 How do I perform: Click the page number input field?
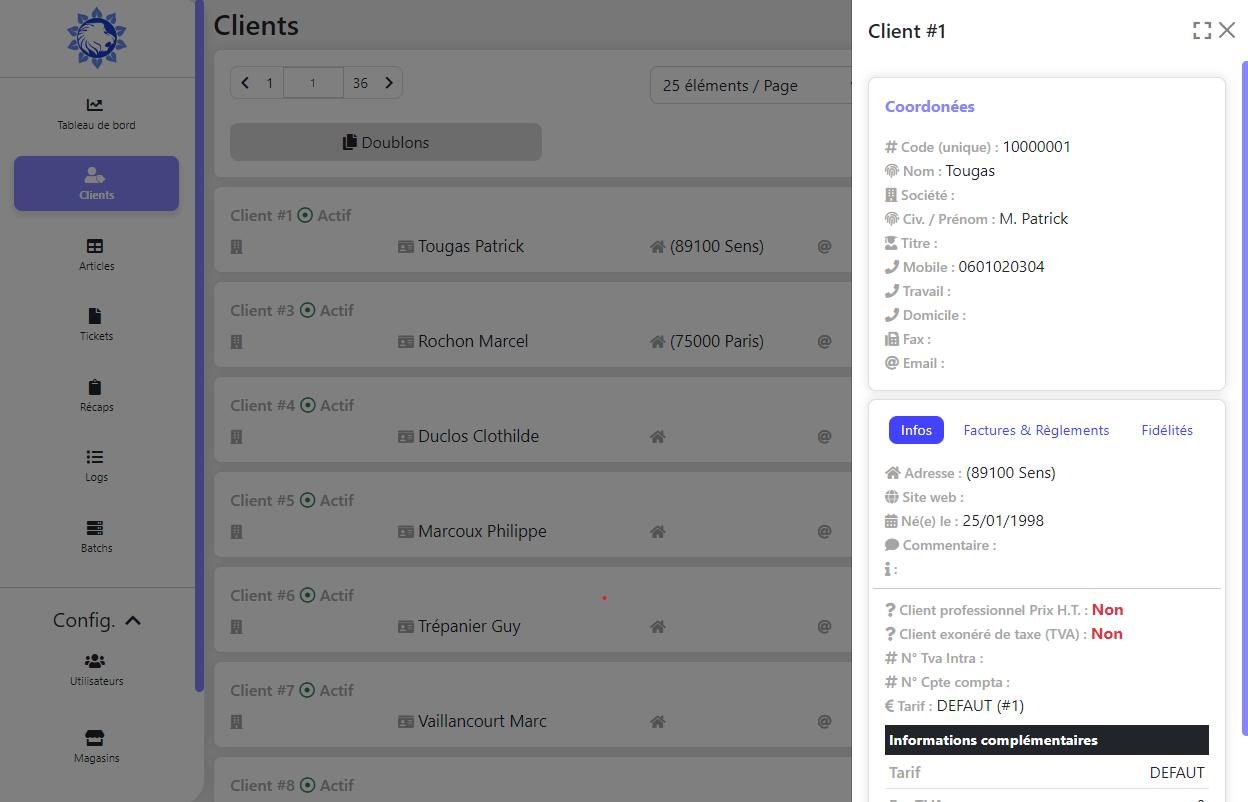313,83
